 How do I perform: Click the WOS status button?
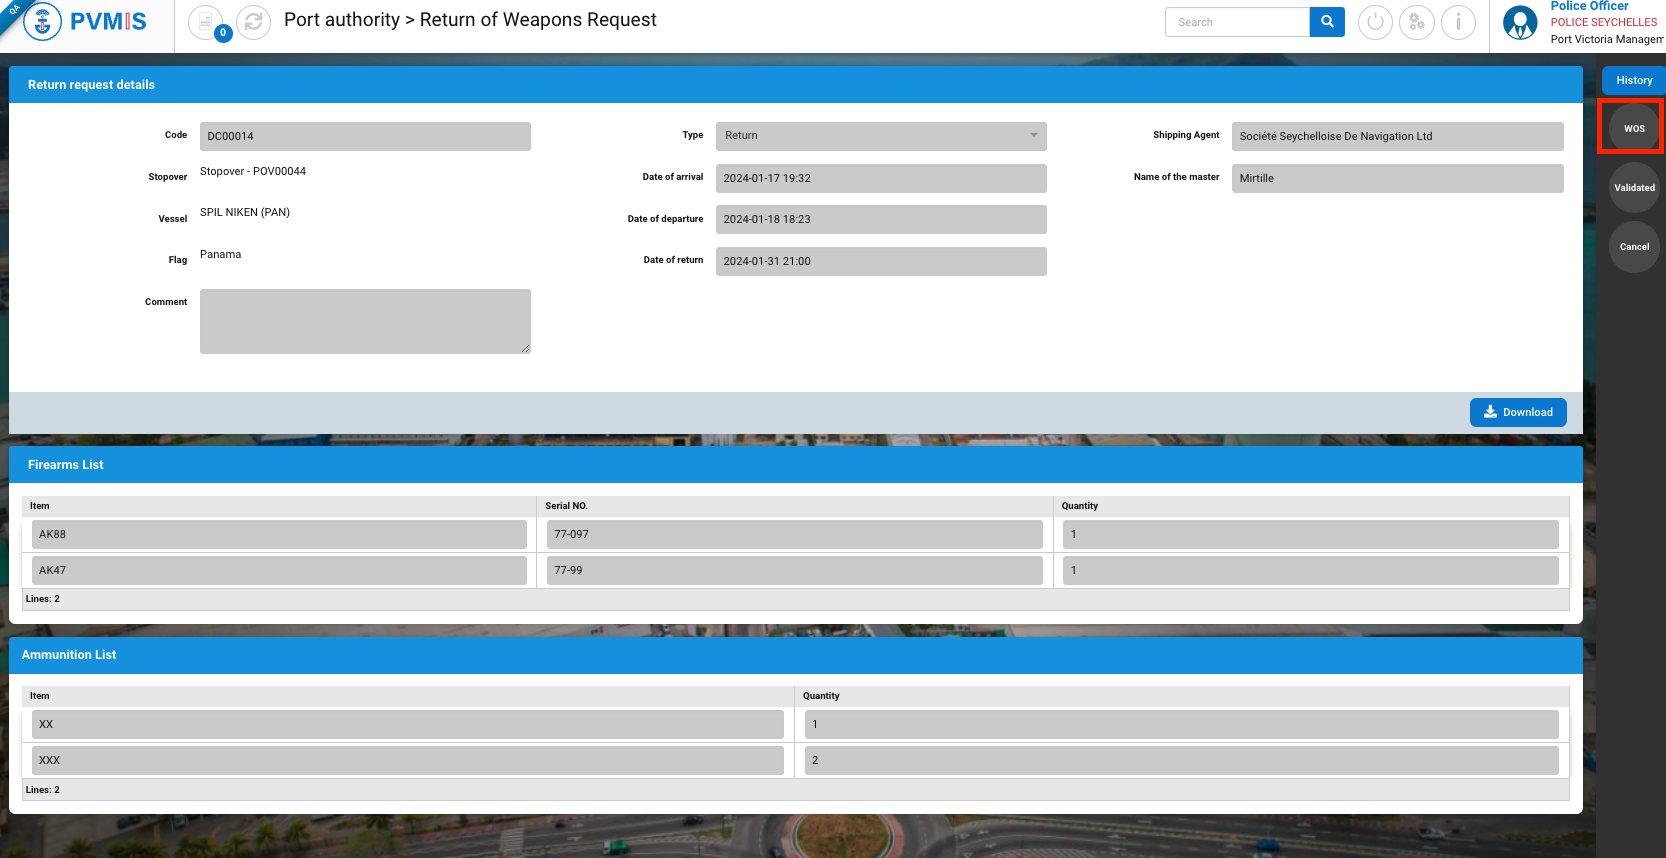click(x=1634, y=128)
